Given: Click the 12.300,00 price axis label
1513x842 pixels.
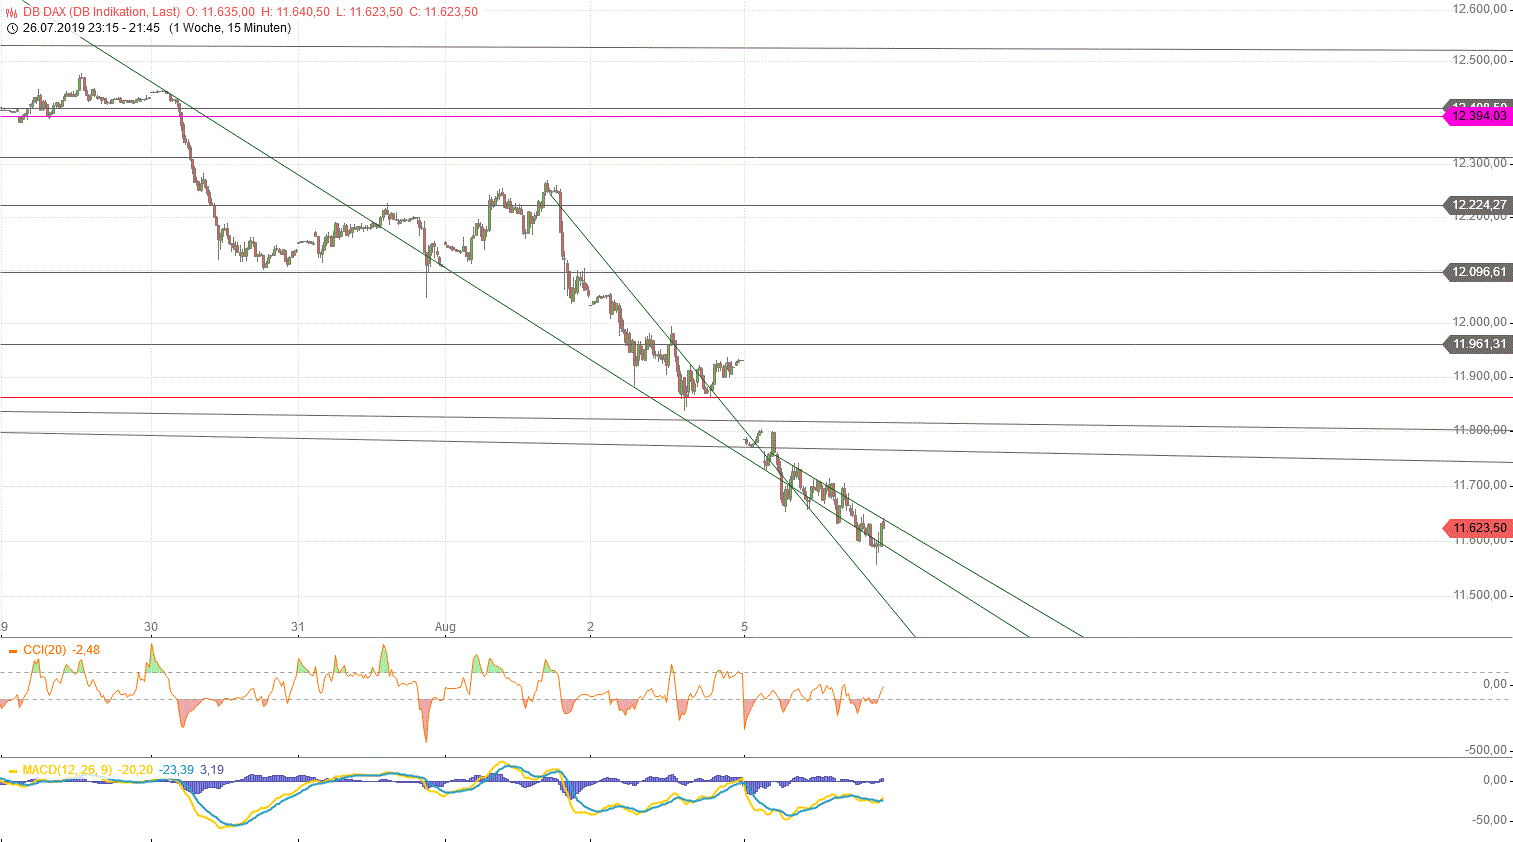Looking at the screenshot, I should pos(1479,163).
